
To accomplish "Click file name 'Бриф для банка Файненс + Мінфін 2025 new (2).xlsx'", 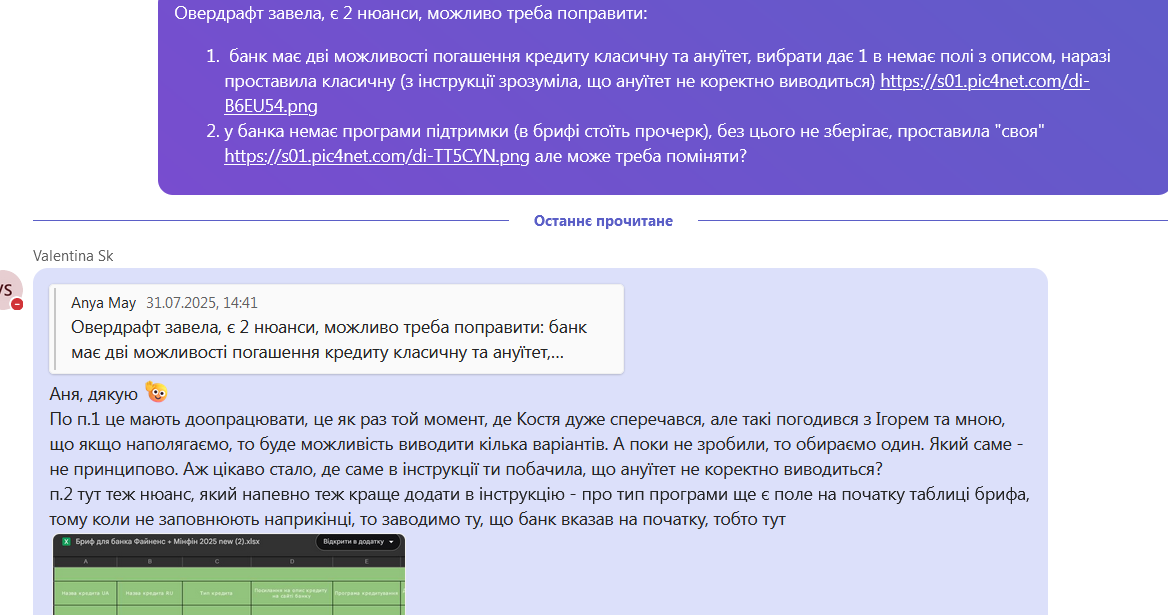I will 168,542.
